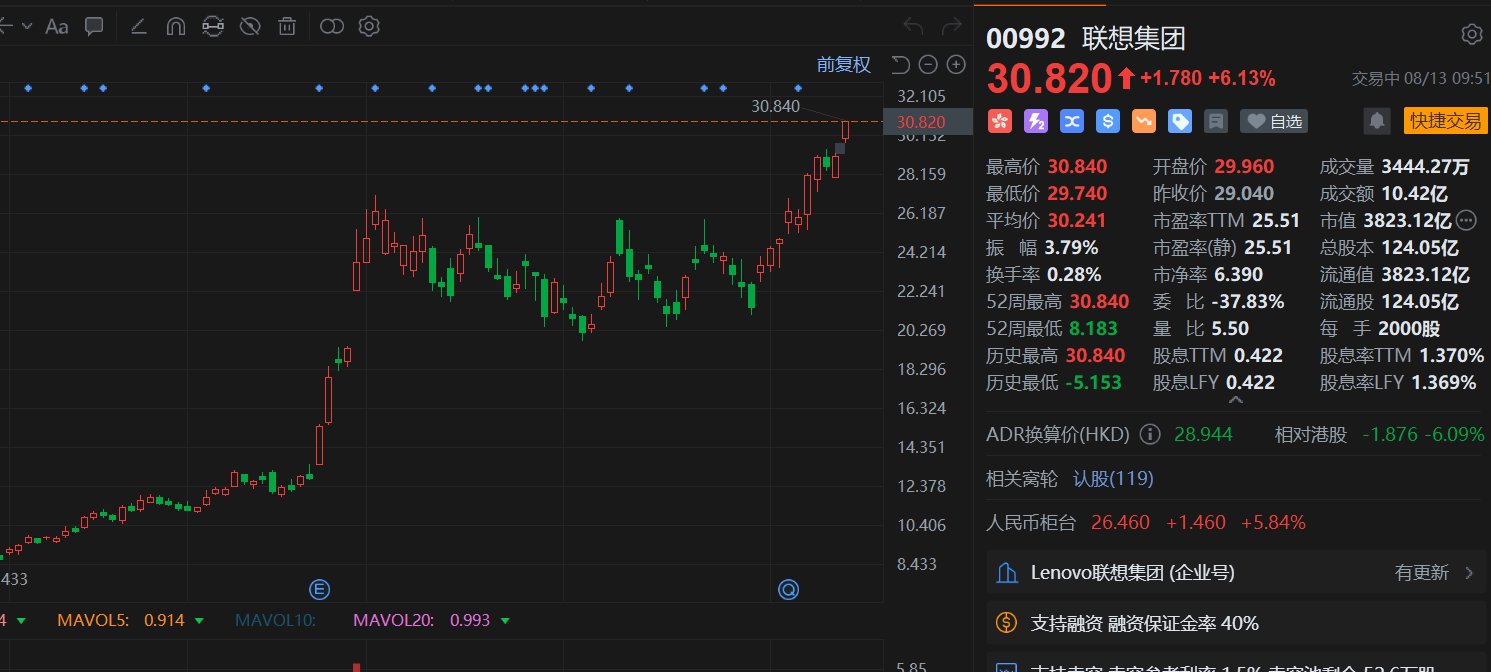The height and width of the screenshot is (672, 1491).
Task: Click the orange downtrend short-selling icon
Action: click(x=1143, y=121)
